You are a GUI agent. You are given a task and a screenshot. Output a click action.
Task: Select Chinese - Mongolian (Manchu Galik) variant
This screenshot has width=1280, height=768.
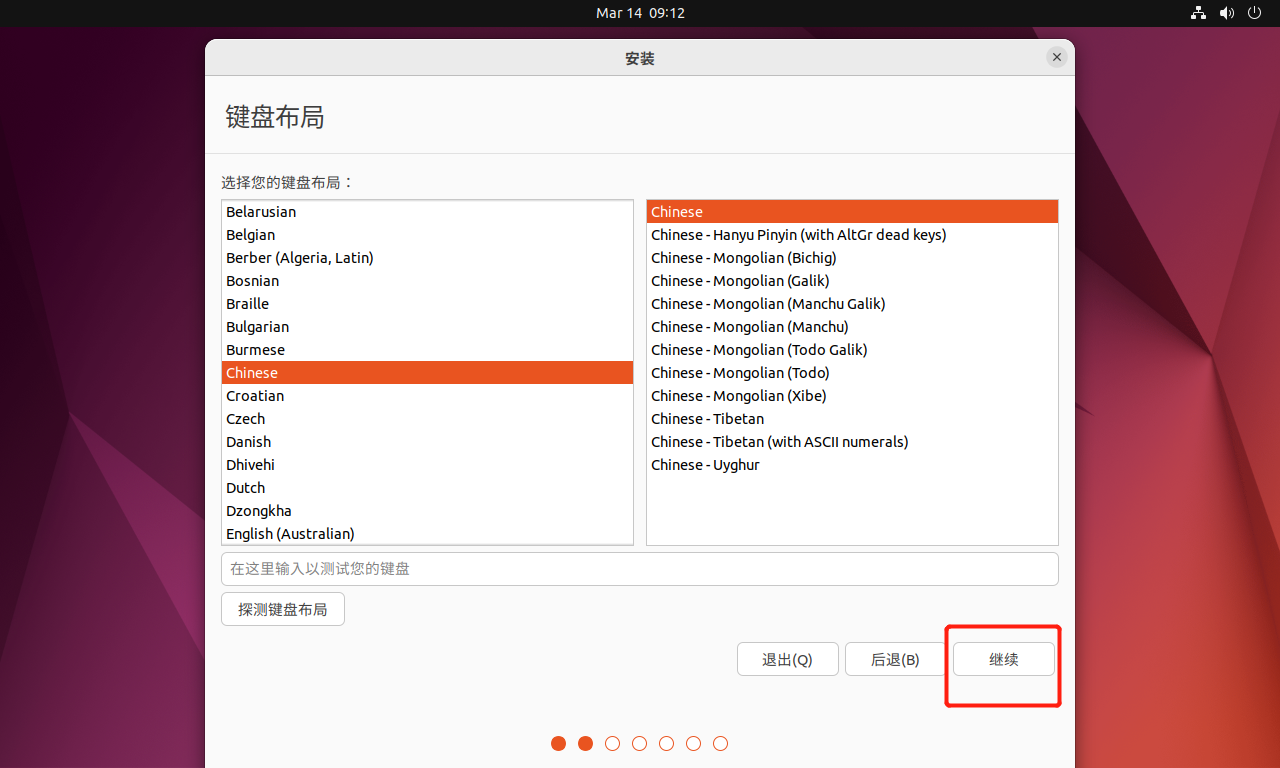pyautogui.click(x=852, y=304)
